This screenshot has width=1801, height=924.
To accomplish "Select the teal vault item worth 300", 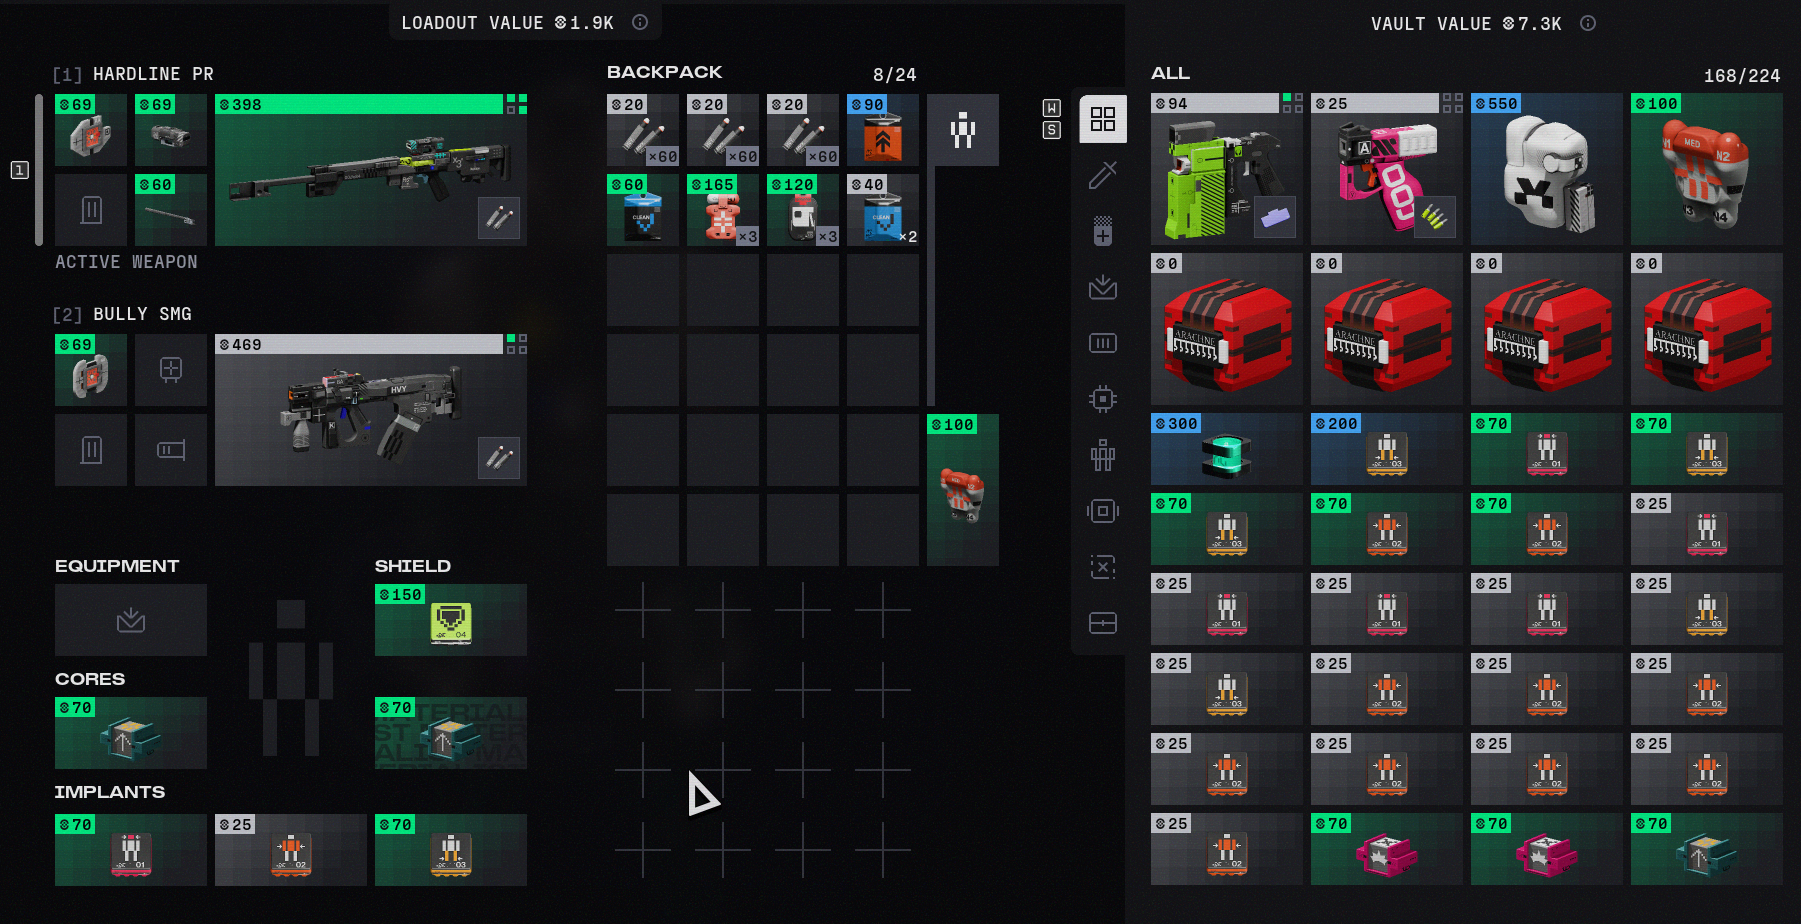I will (x=1227, y=449).
